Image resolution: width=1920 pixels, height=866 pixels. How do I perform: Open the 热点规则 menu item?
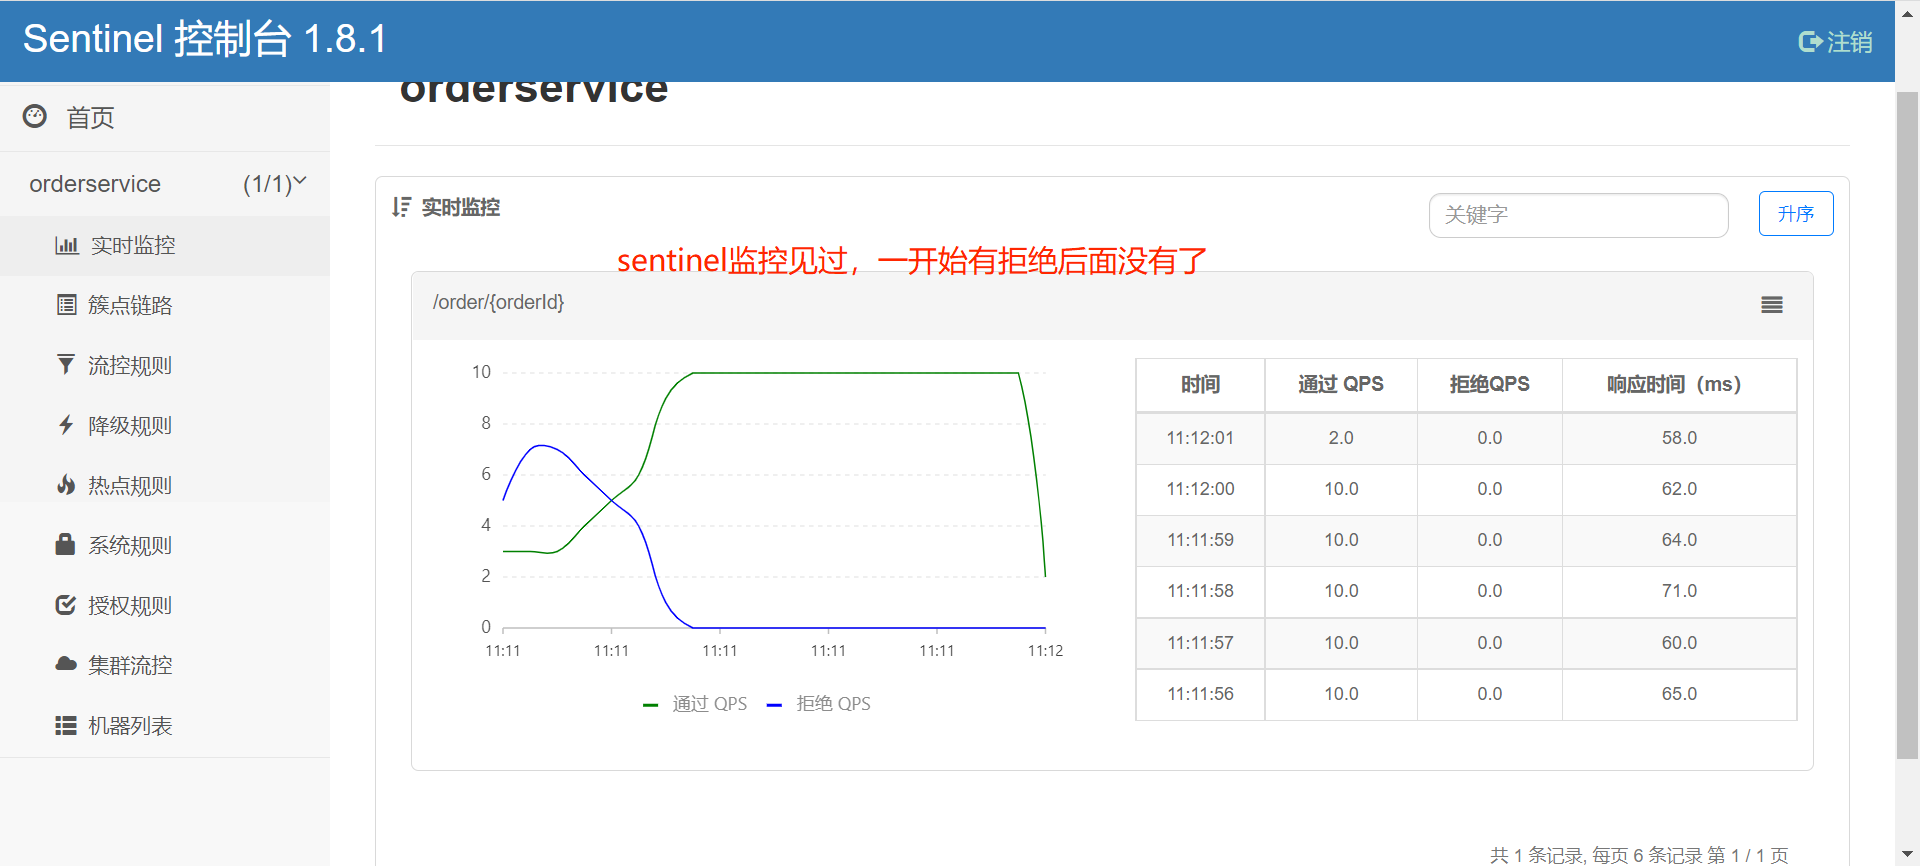(x=165, y=486)
